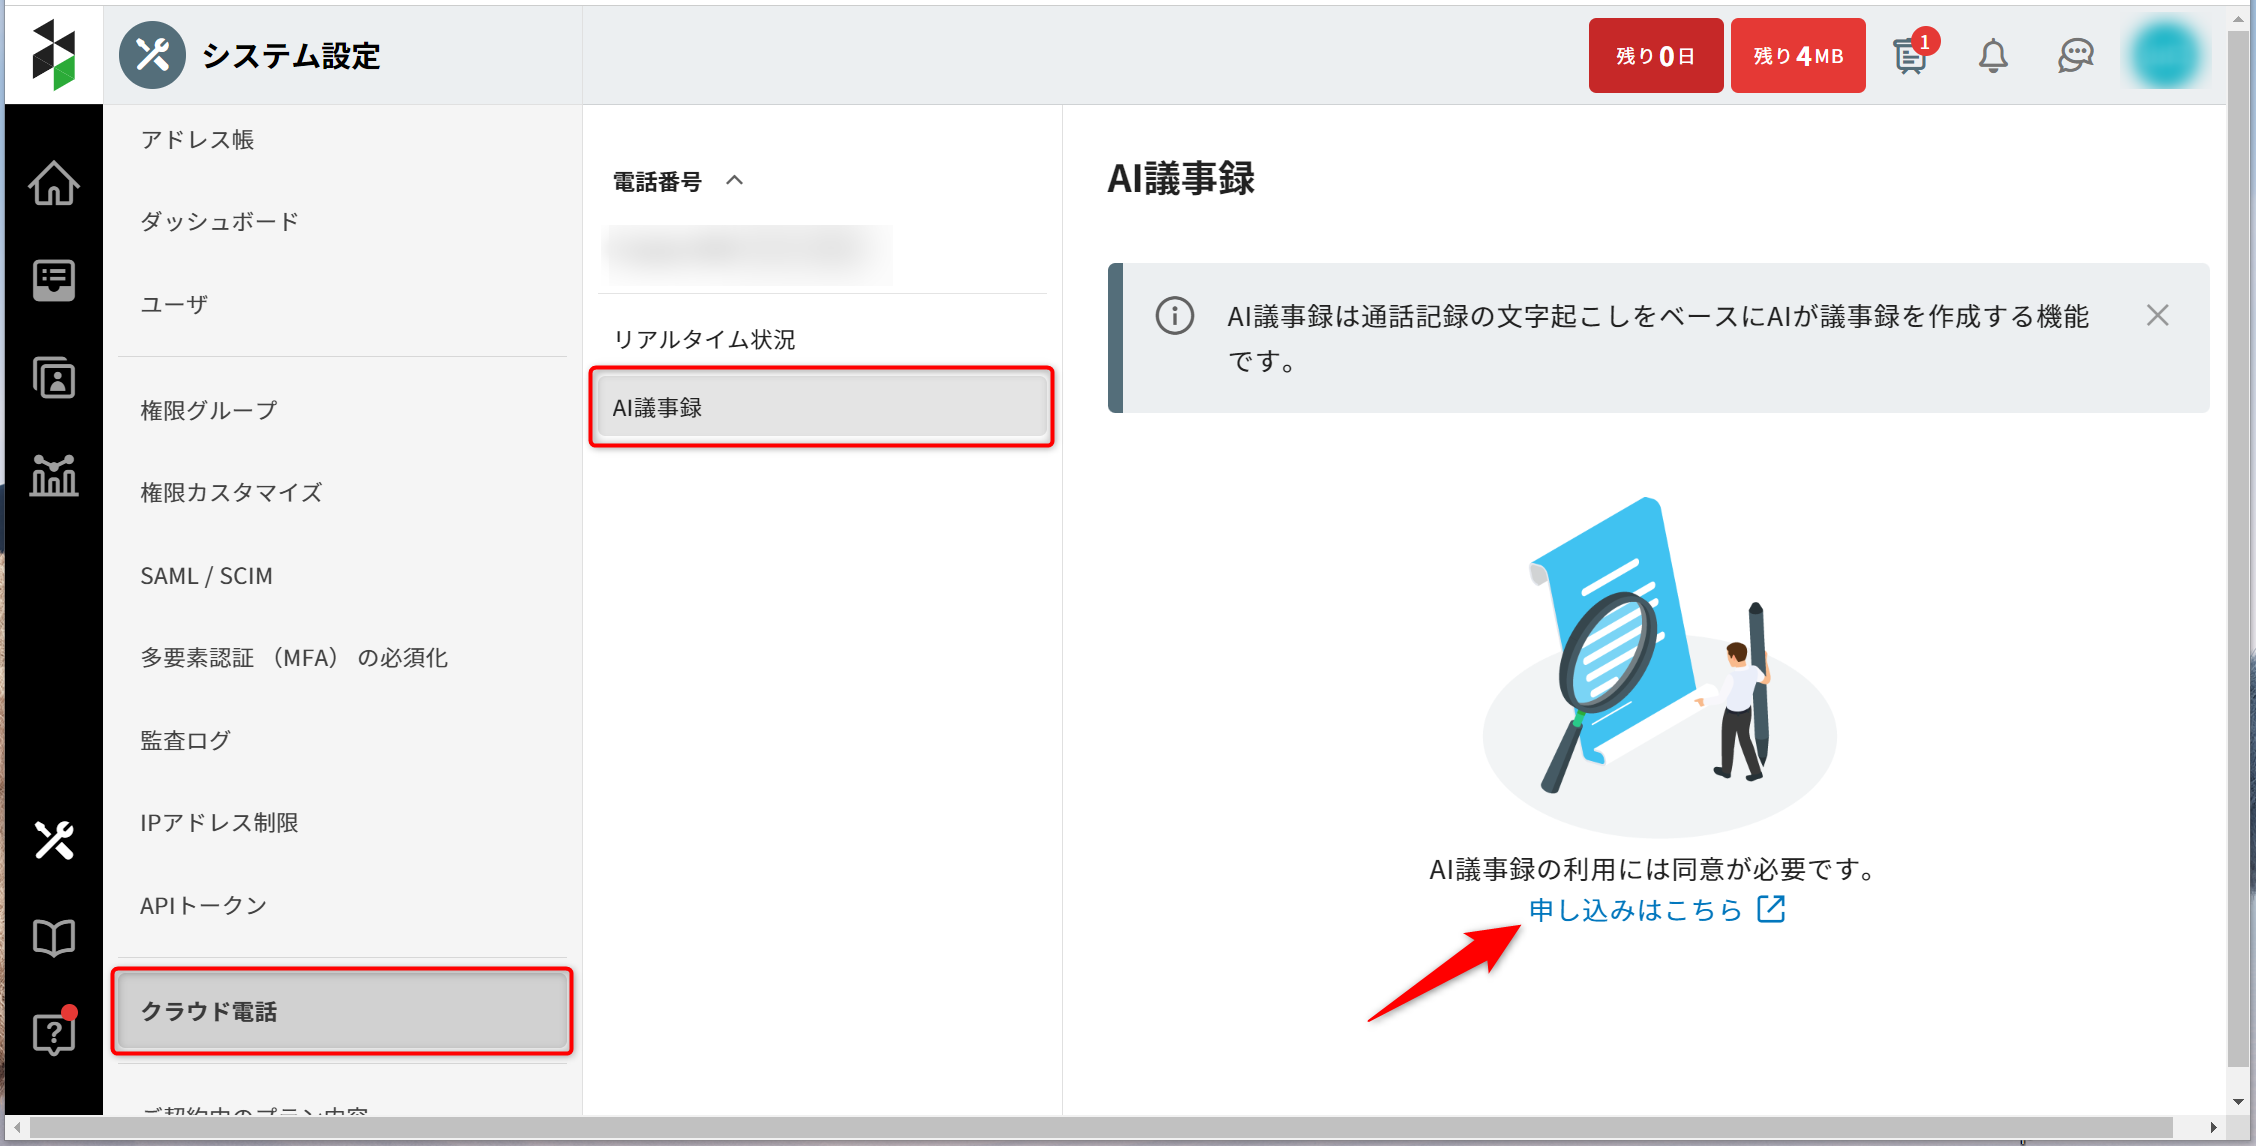Open the chat board icon in sidebar

click(53, 280)
